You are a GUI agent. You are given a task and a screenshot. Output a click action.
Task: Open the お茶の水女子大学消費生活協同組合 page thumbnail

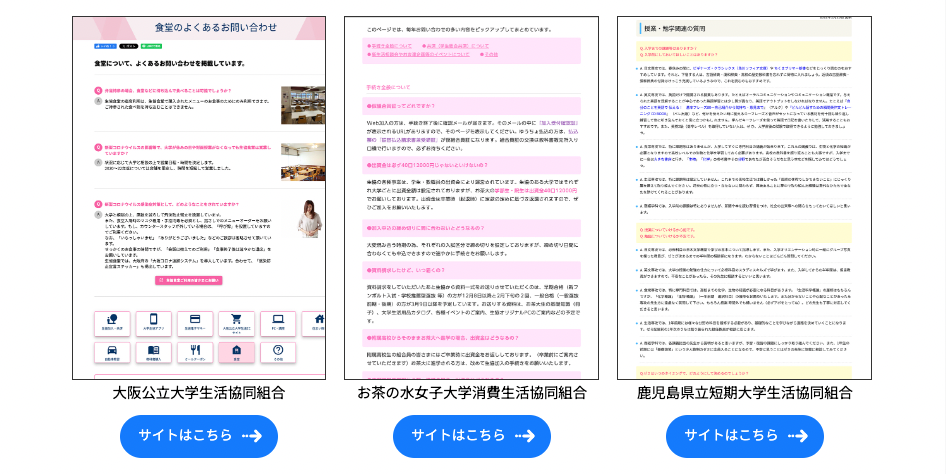click(471, 198)
